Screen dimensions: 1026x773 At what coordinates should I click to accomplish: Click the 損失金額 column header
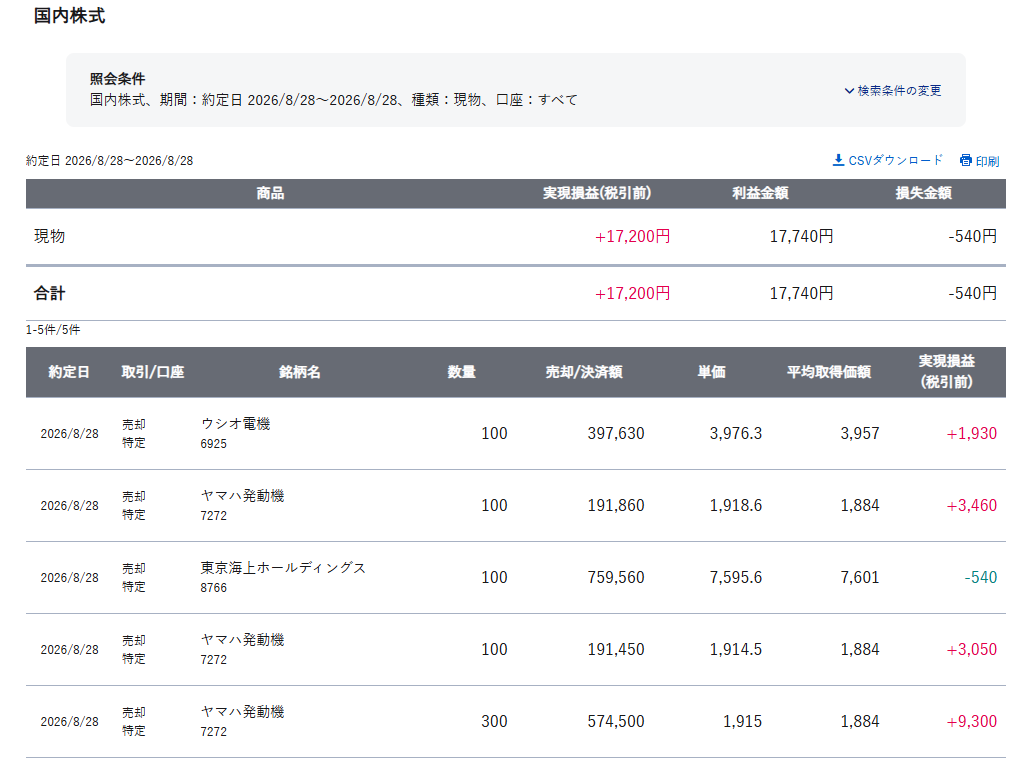pyautogui.click(x=923, y=193)
